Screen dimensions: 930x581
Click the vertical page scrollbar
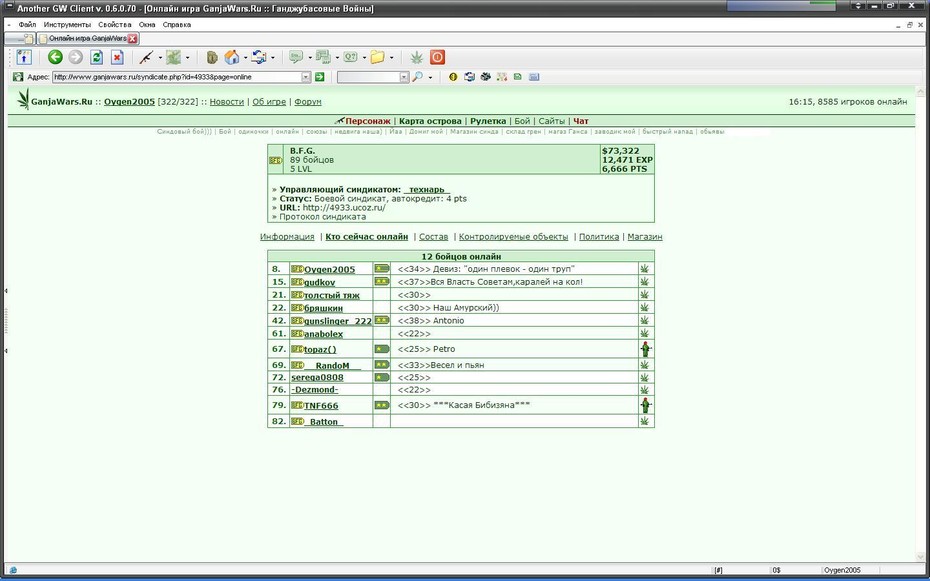point(921,325)
